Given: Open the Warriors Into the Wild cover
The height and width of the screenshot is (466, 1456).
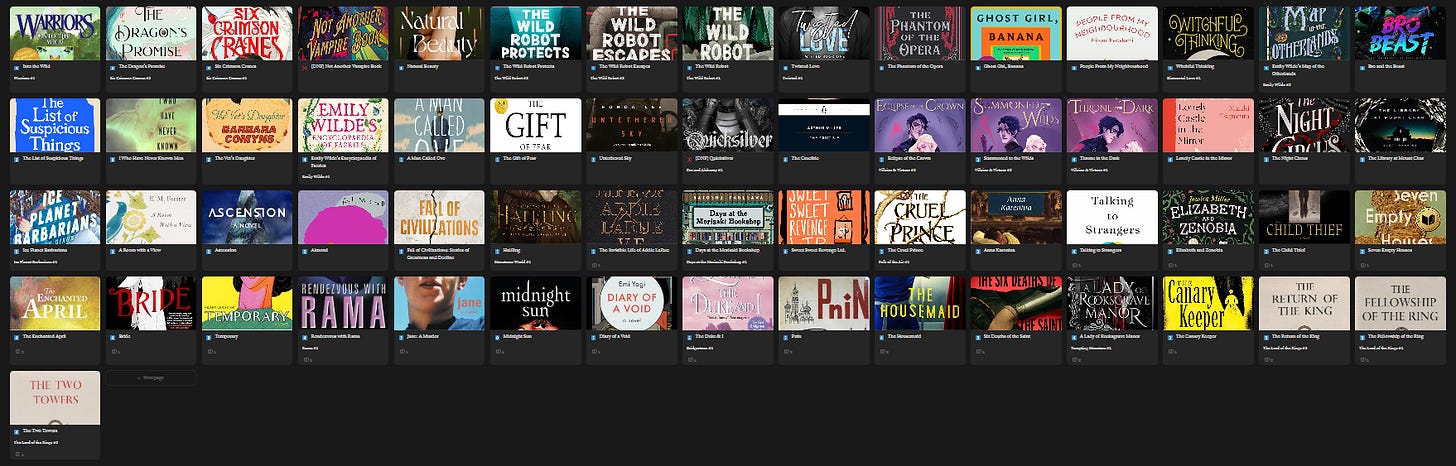Looking at the screenshot, I should tap(55, 32).
